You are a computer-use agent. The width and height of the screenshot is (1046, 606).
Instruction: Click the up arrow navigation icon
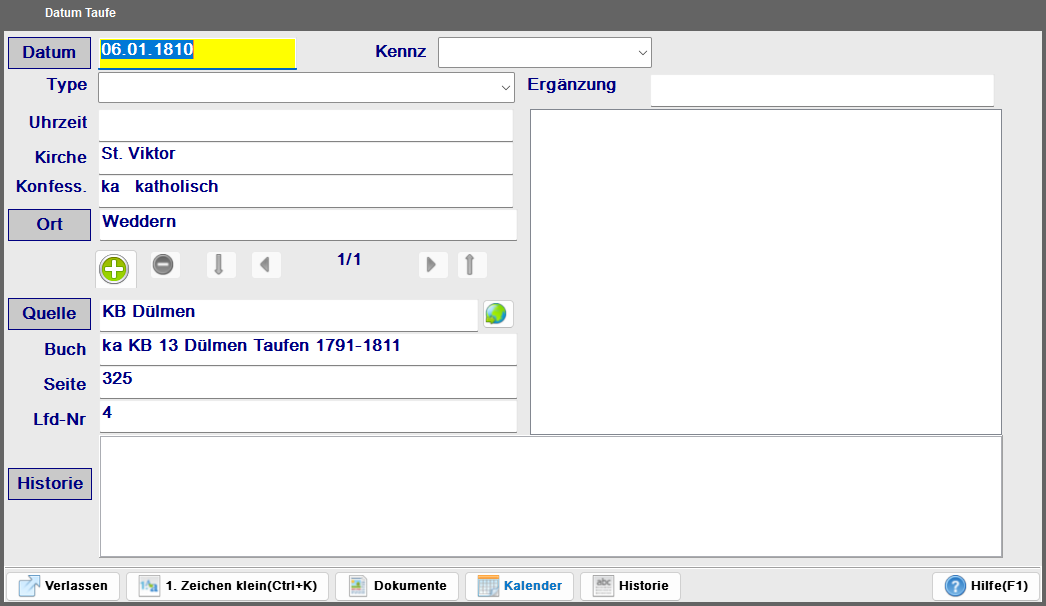(472, 265)
